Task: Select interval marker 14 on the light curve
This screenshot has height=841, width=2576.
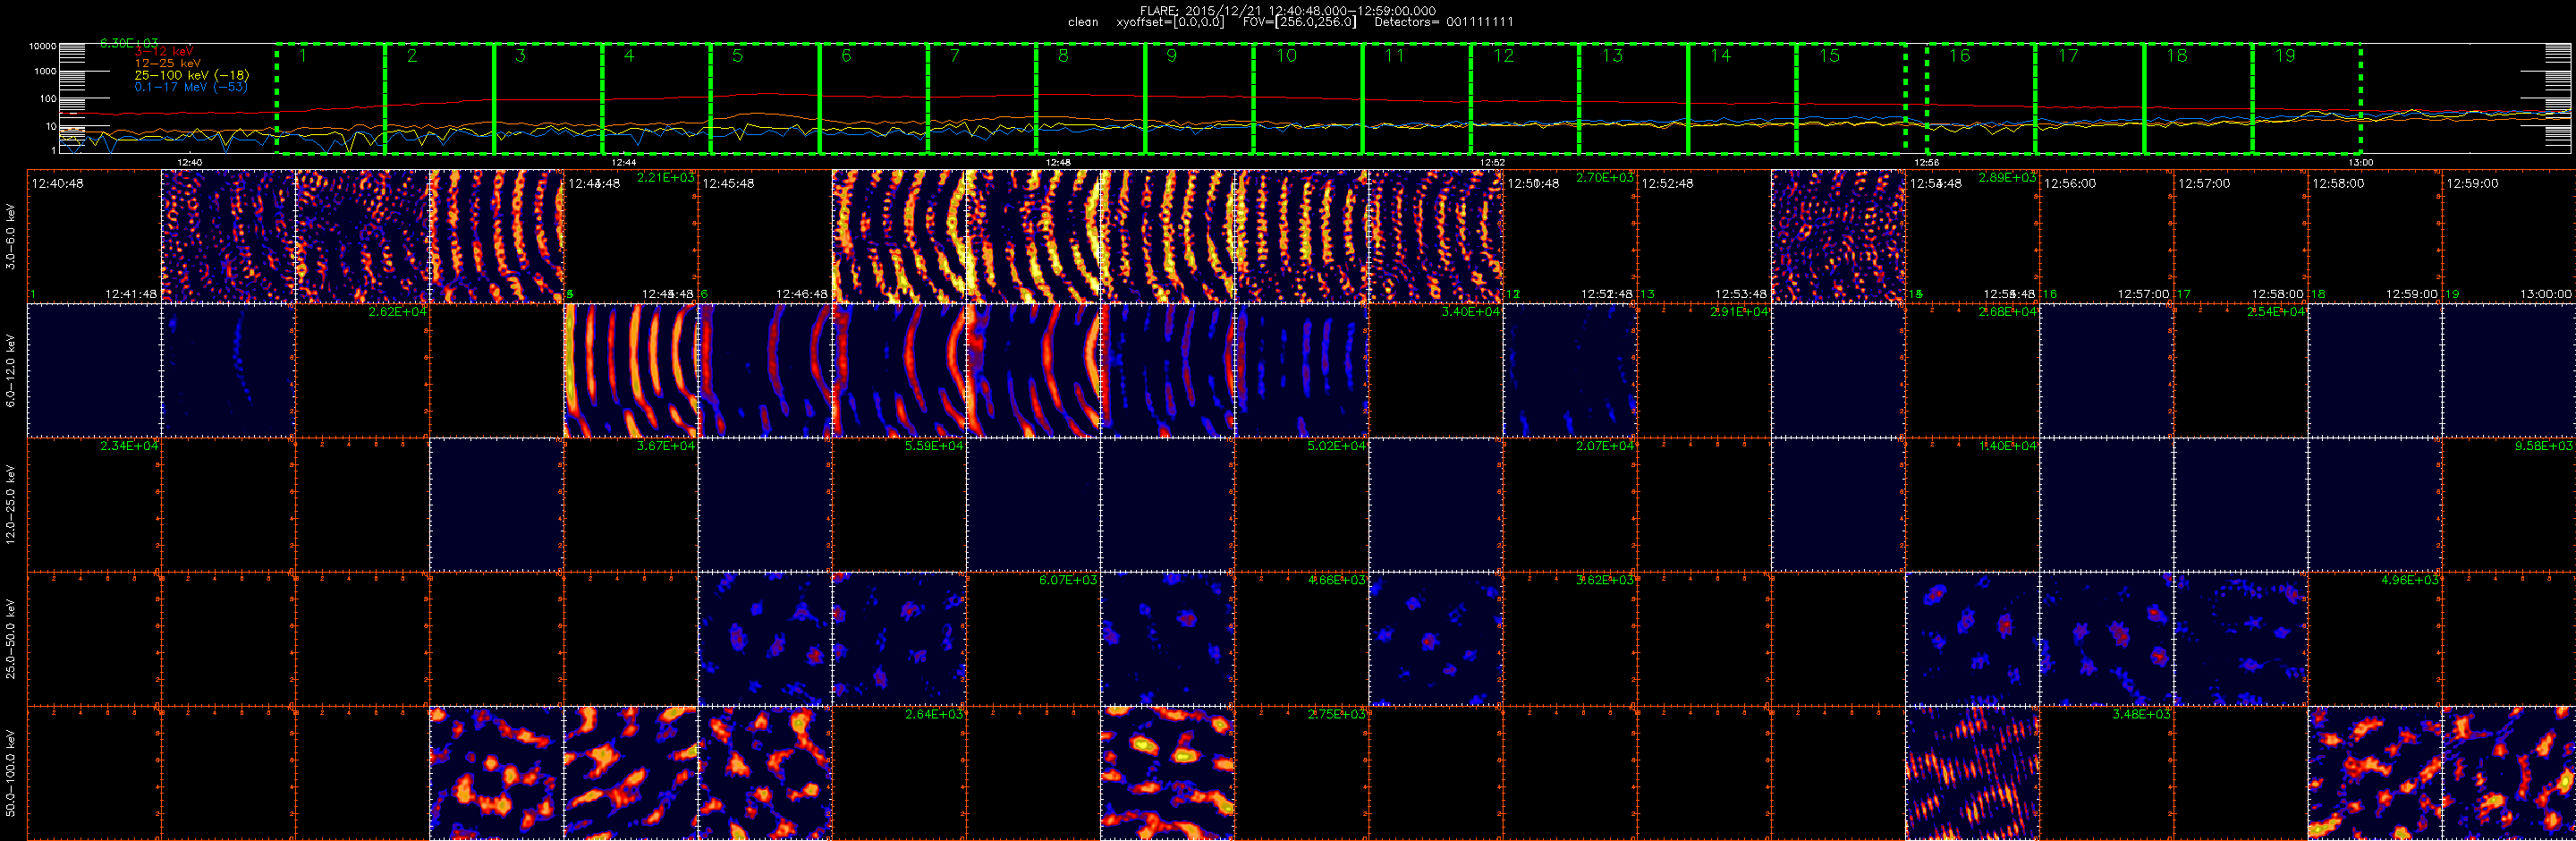Action: [x=1721, y=56]
